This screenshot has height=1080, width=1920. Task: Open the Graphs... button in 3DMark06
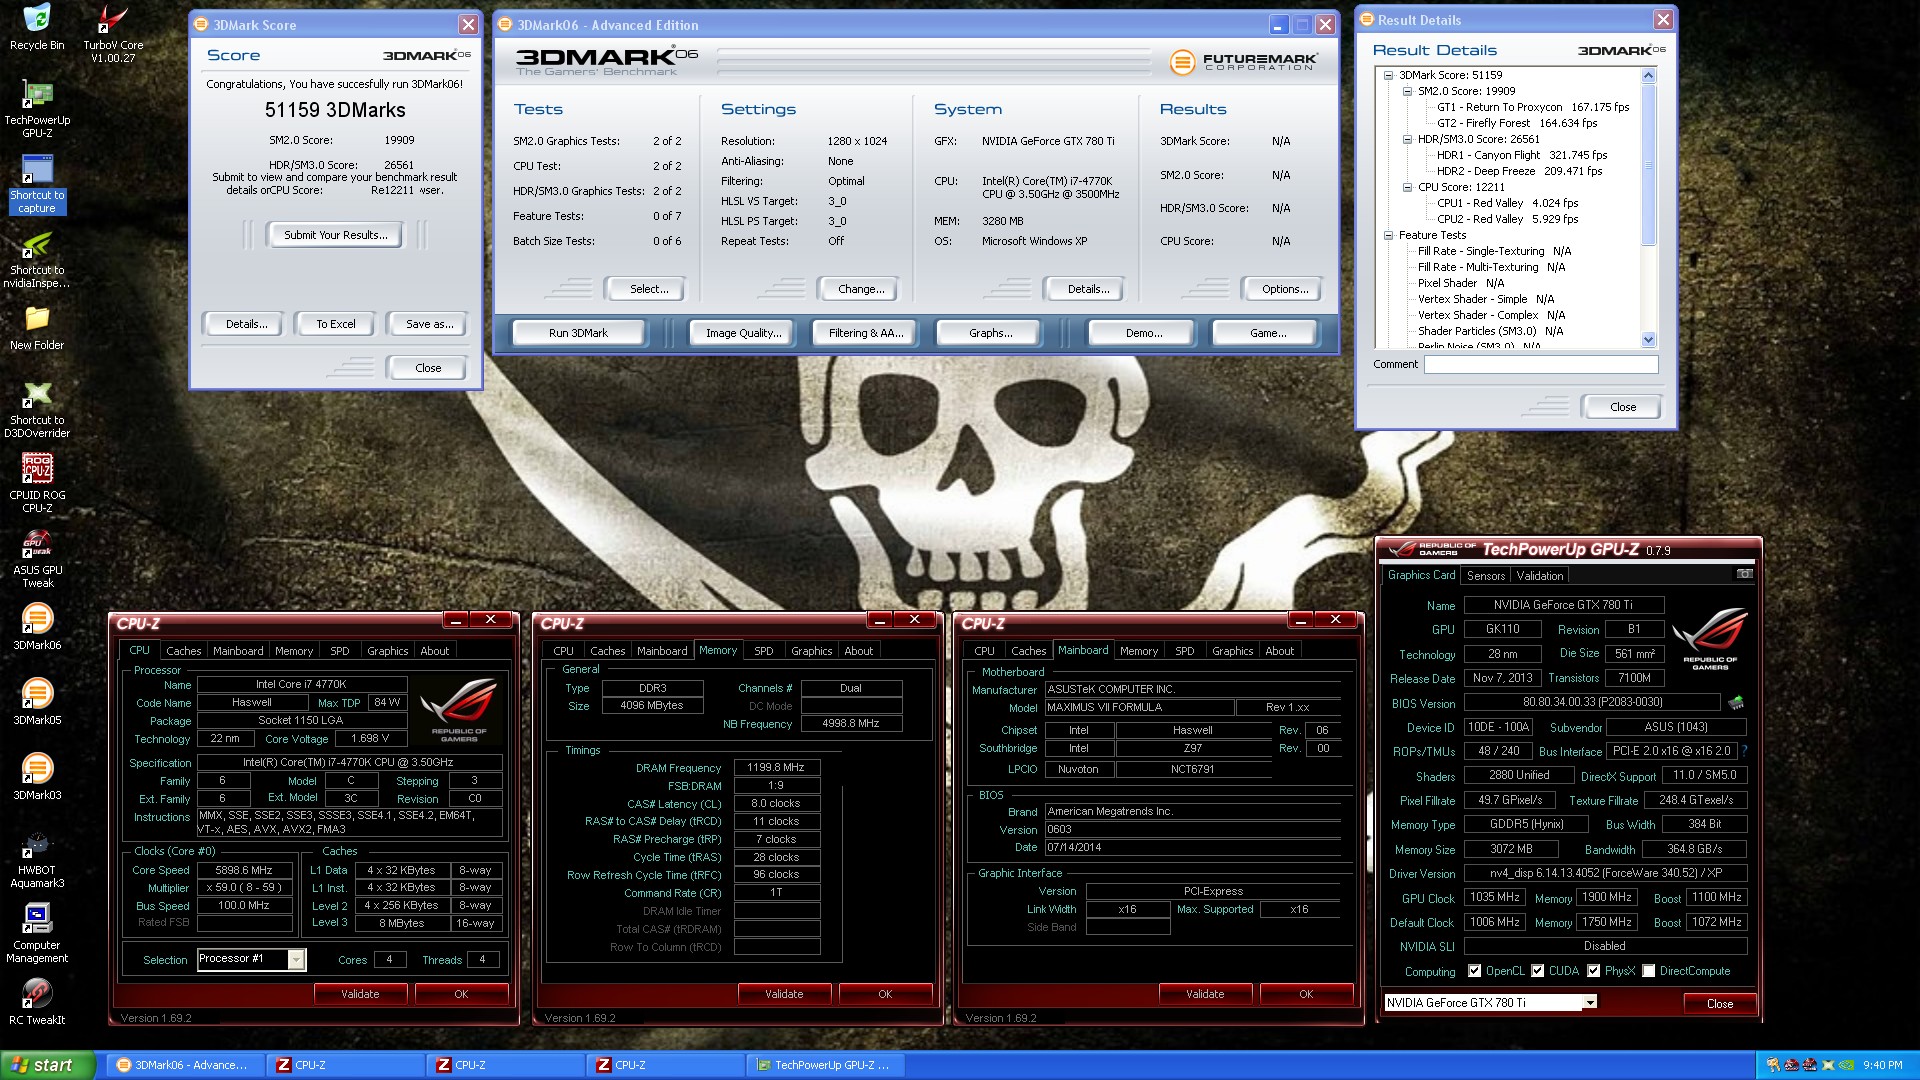[x=990, y=333]
